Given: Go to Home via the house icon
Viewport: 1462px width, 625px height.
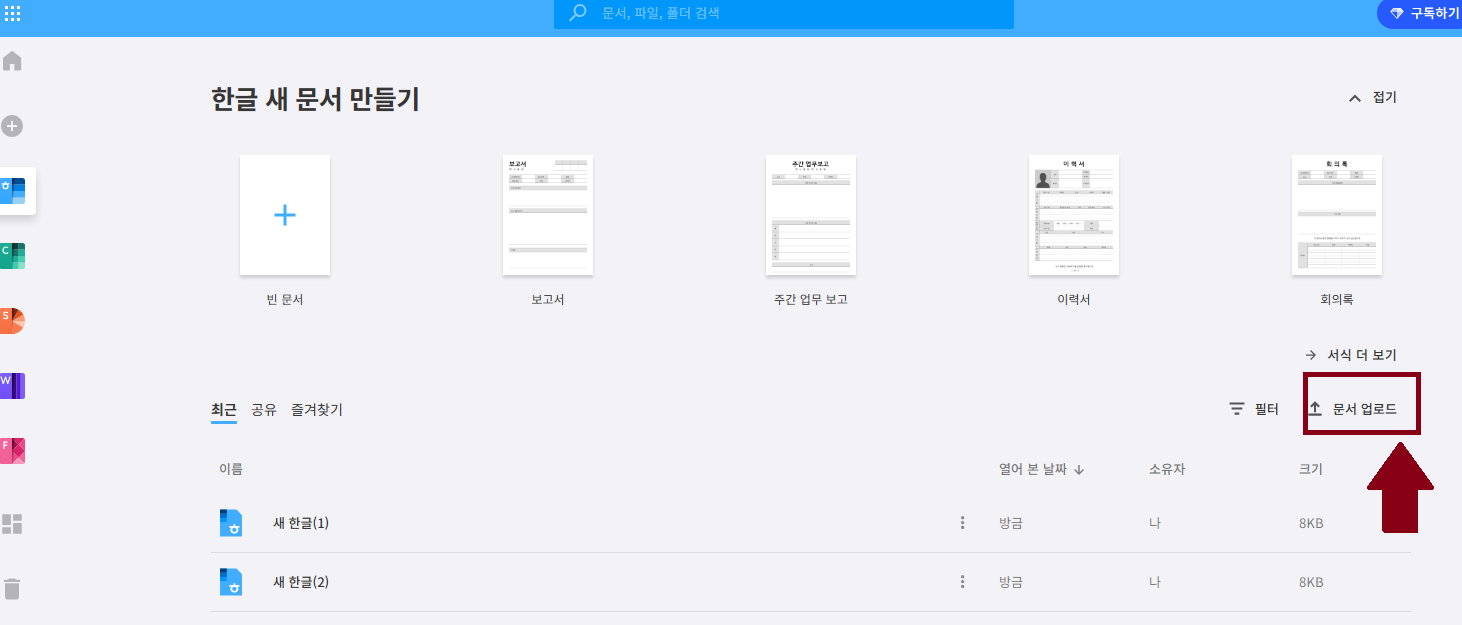Looking at the screenshot, I should click(x=12, y=61).
